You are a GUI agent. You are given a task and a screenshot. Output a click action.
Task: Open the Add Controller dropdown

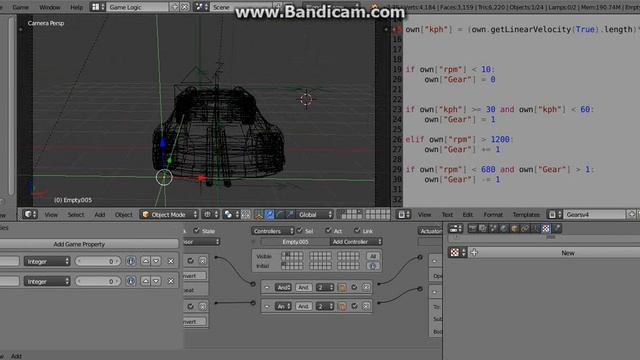(x=356, y=242)
